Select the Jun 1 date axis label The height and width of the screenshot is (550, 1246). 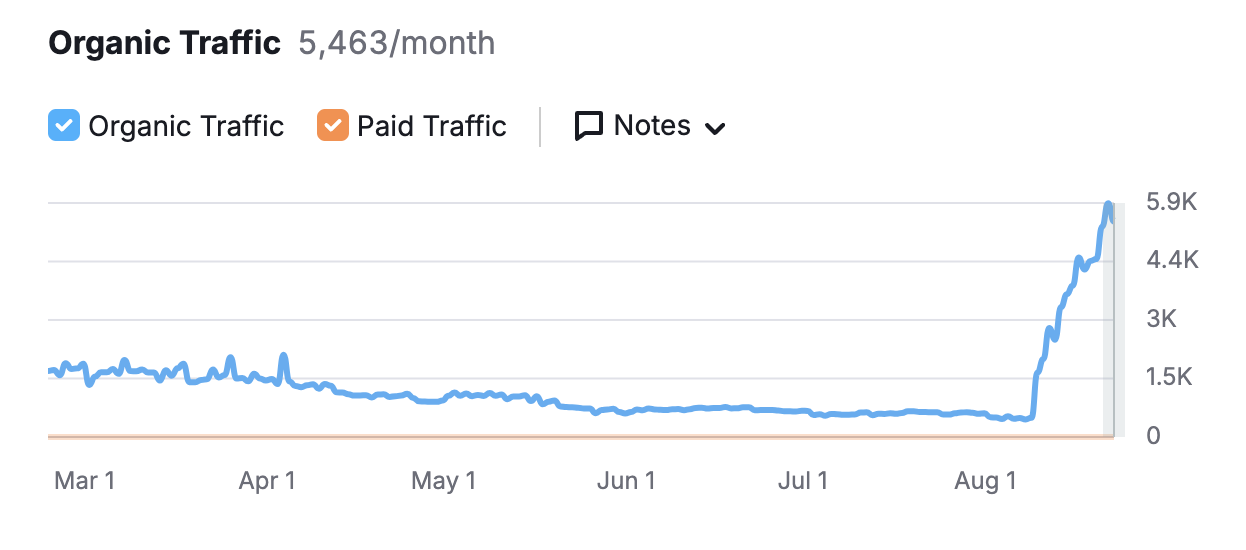click(626, 481)
